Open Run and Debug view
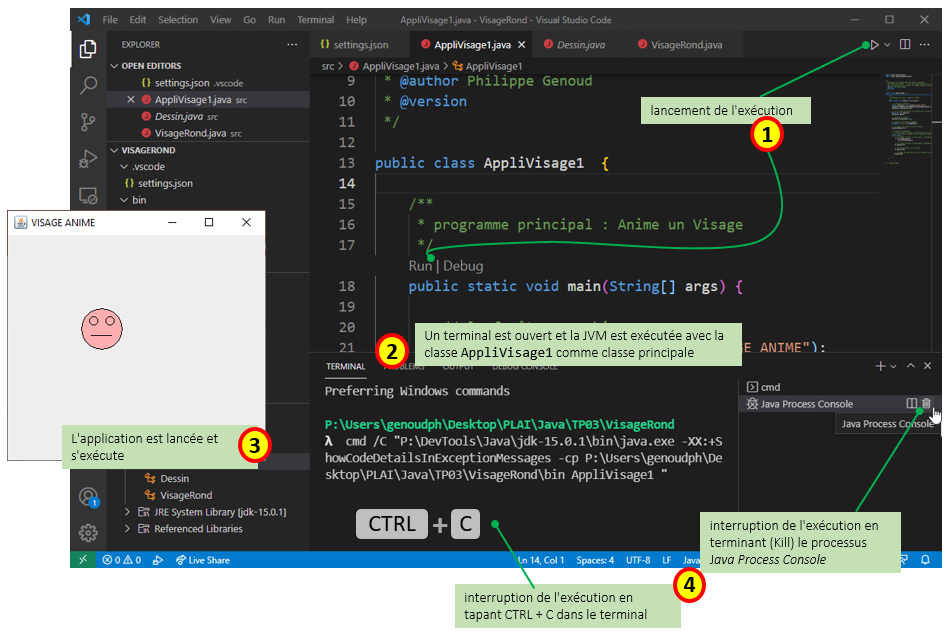The width and height of the screenshot is (948, 634). click(x=88, y=159)
